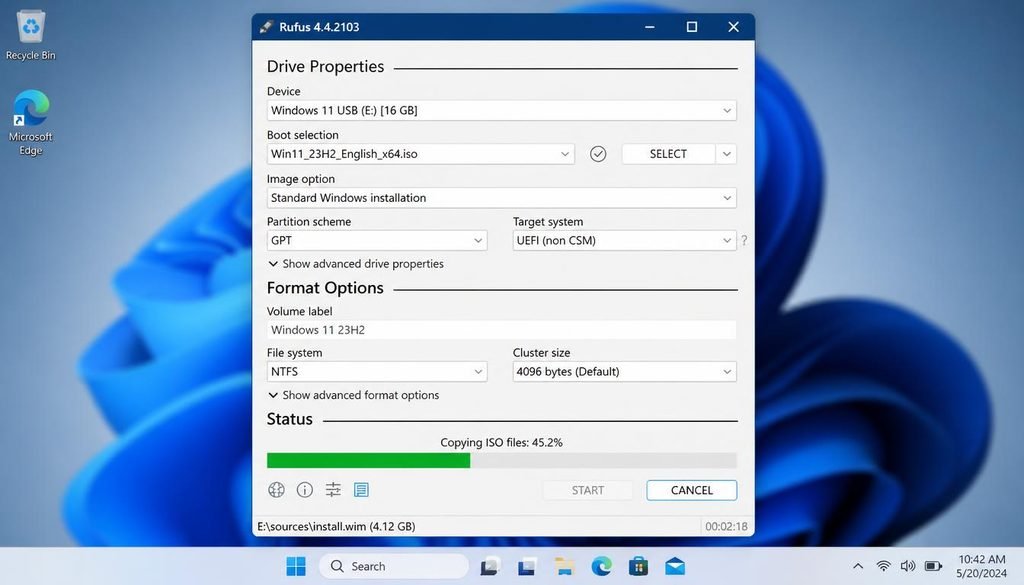
Task: Minimize the Rufus window
Action: tap(650, 27)
